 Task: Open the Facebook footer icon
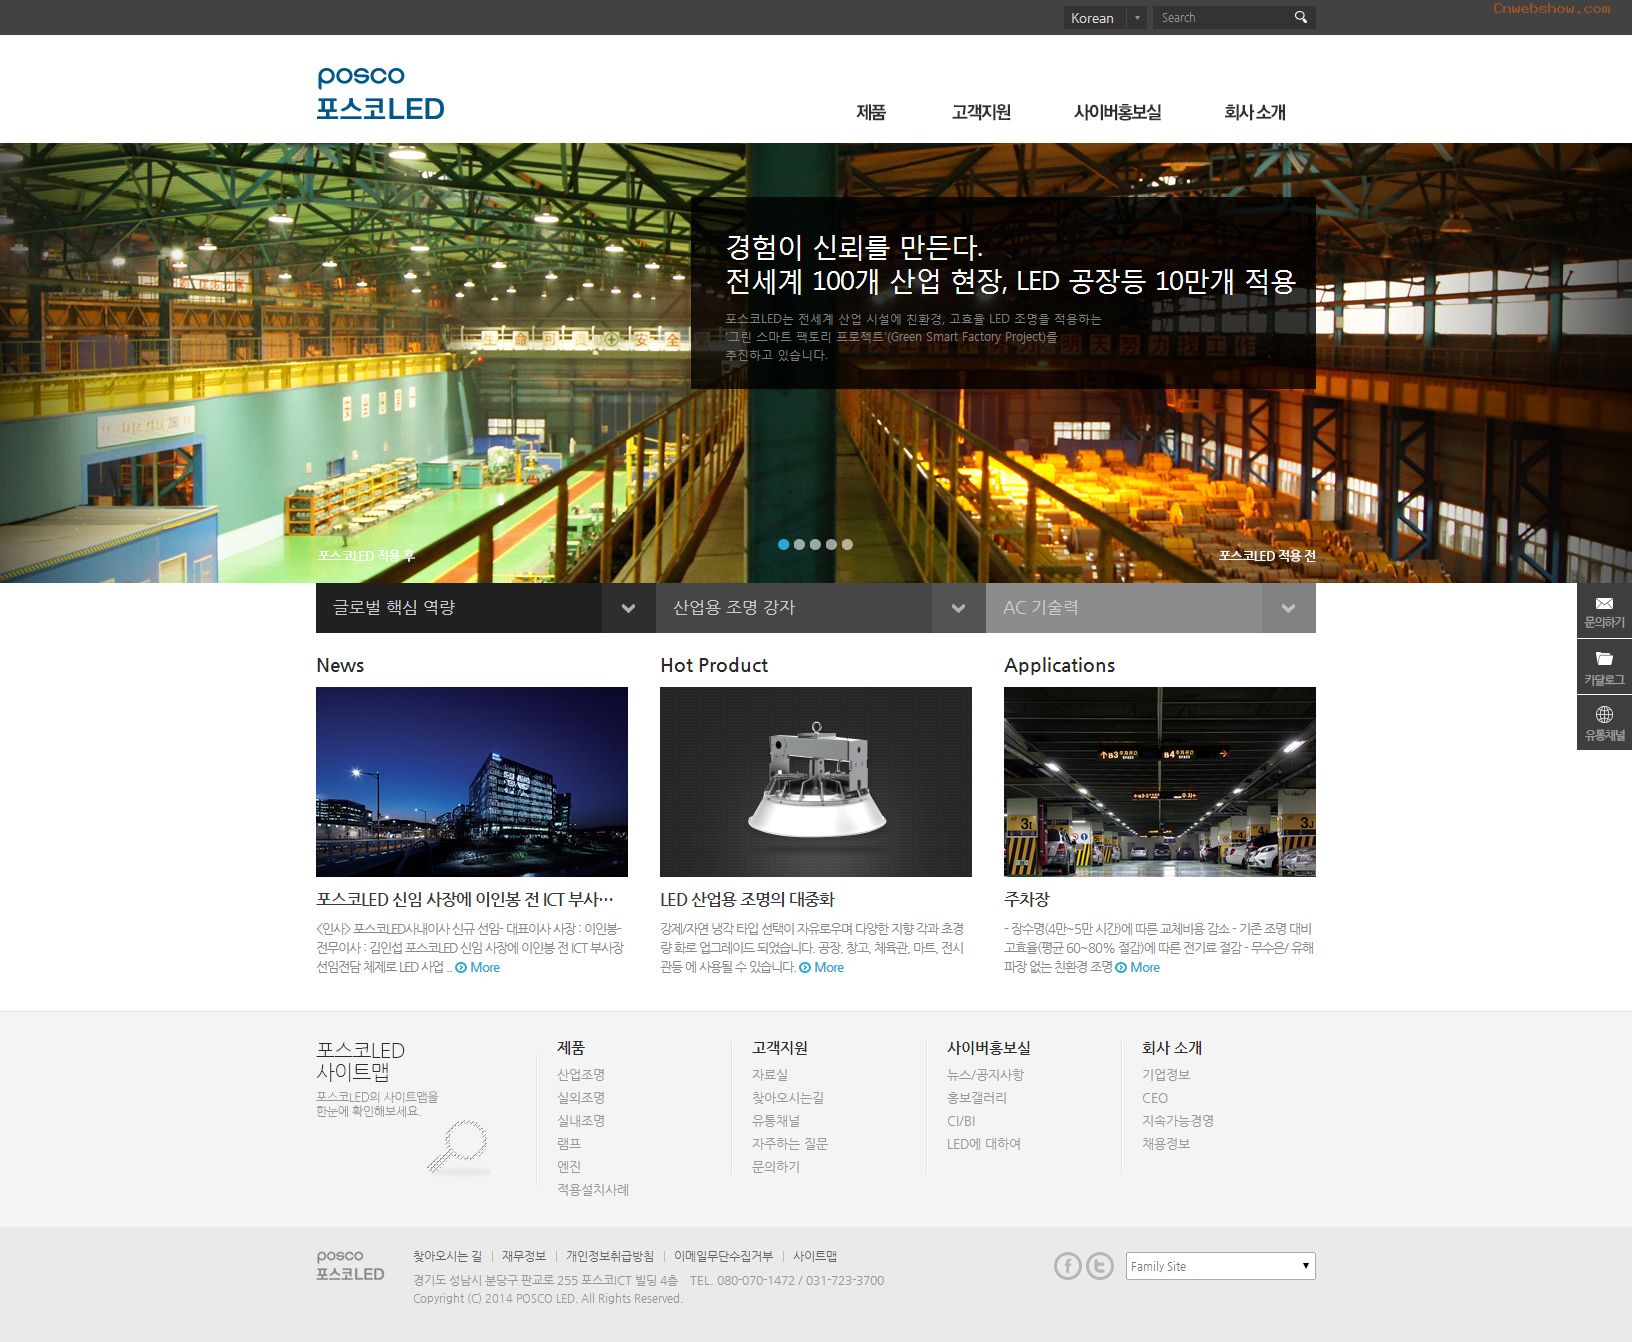click(x=1068, y=1266)
